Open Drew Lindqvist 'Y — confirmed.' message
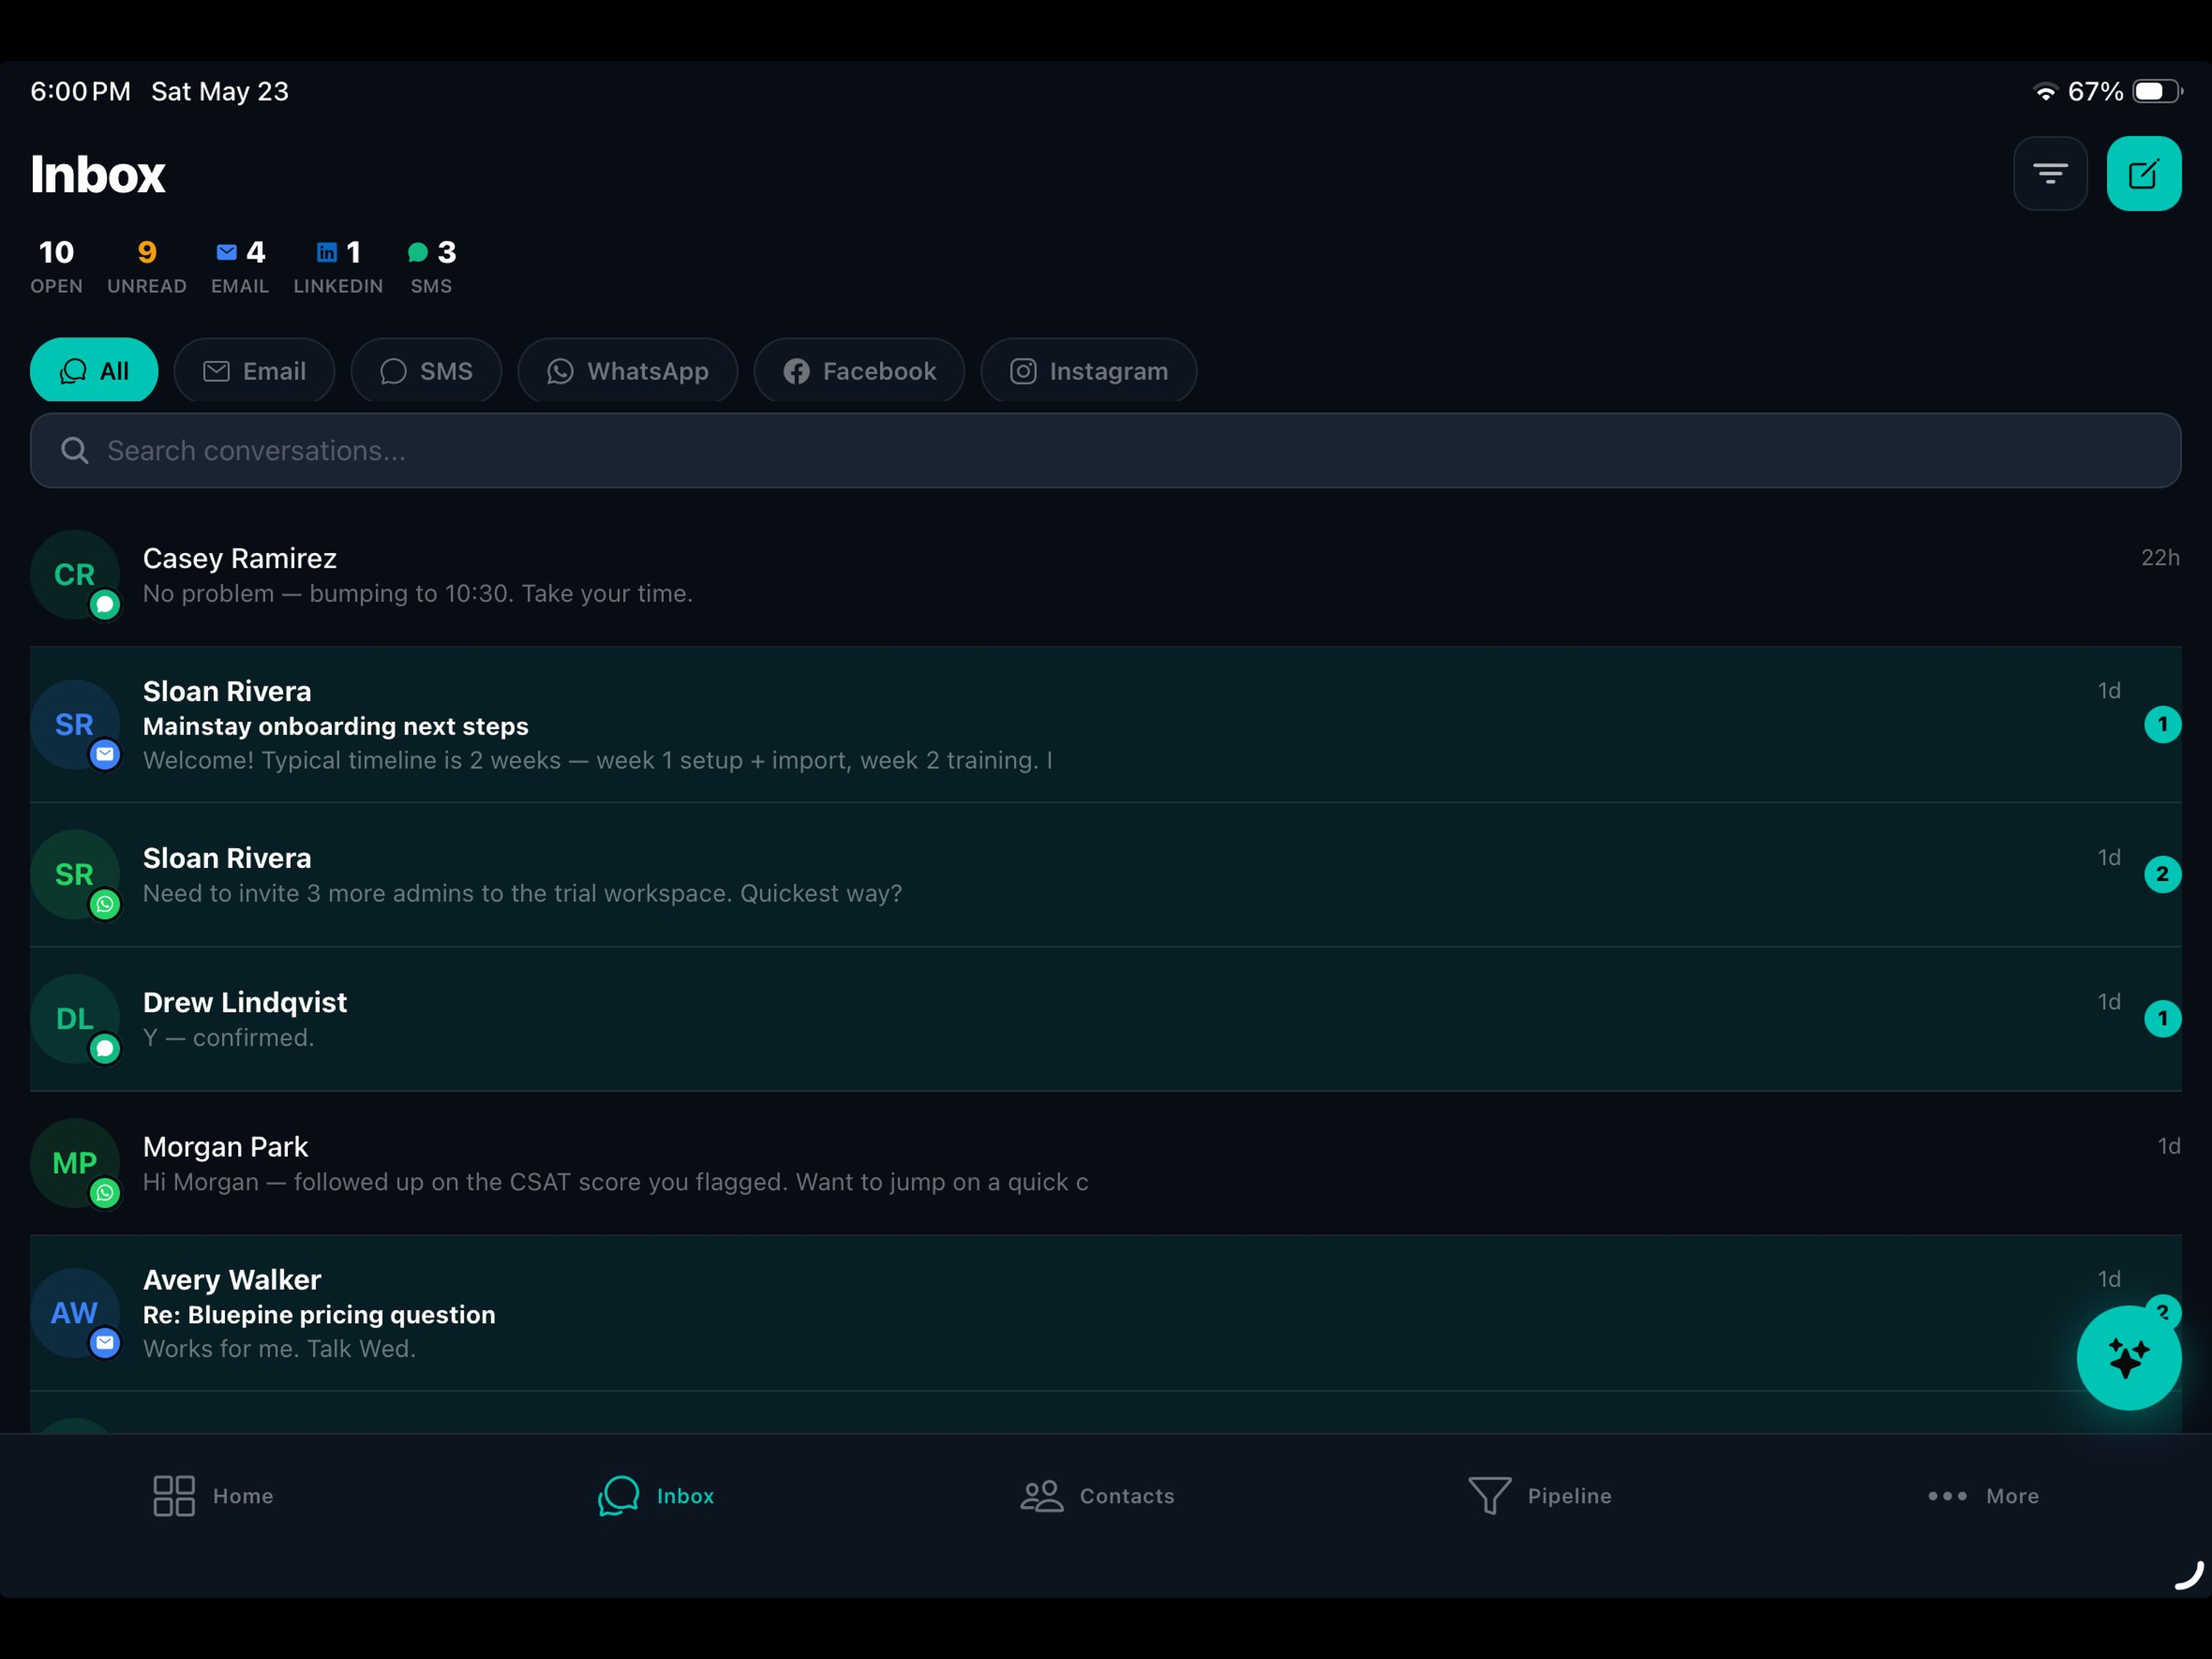The image size is (2212, 1659). [x=1105, y=1019]
